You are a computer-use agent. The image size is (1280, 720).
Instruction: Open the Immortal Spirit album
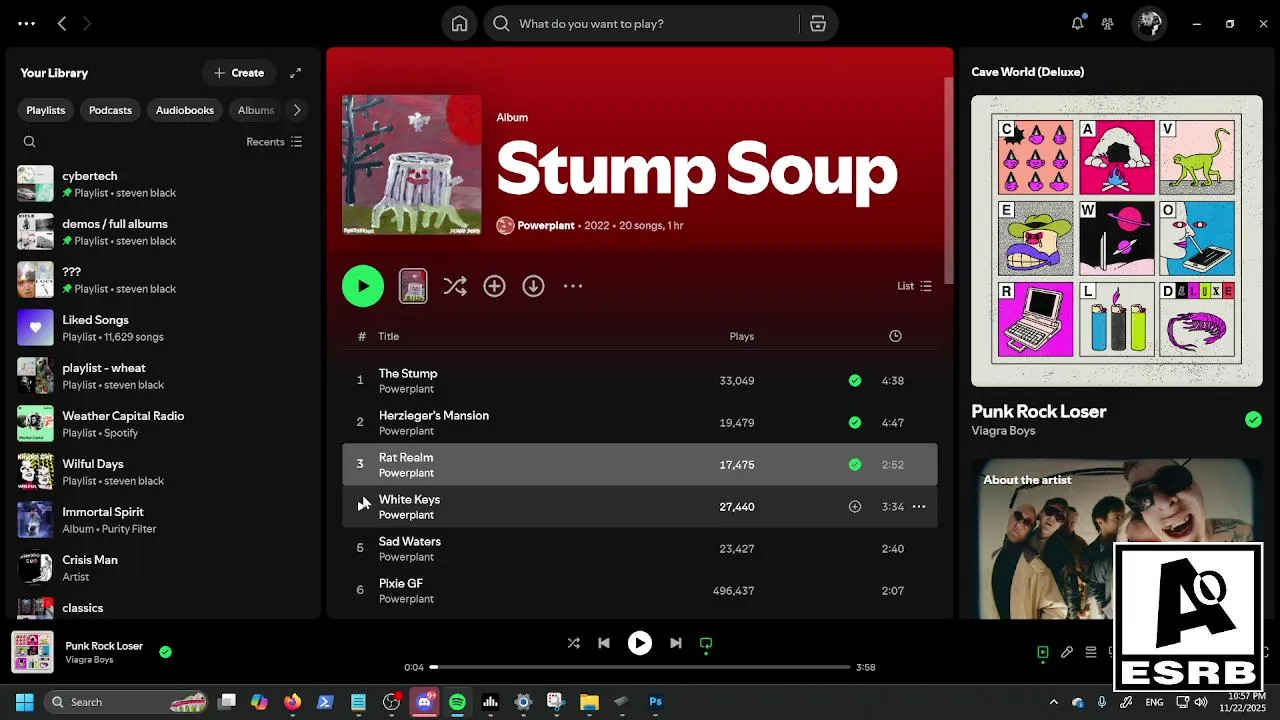pyautogui.click(x=163, y=520)
